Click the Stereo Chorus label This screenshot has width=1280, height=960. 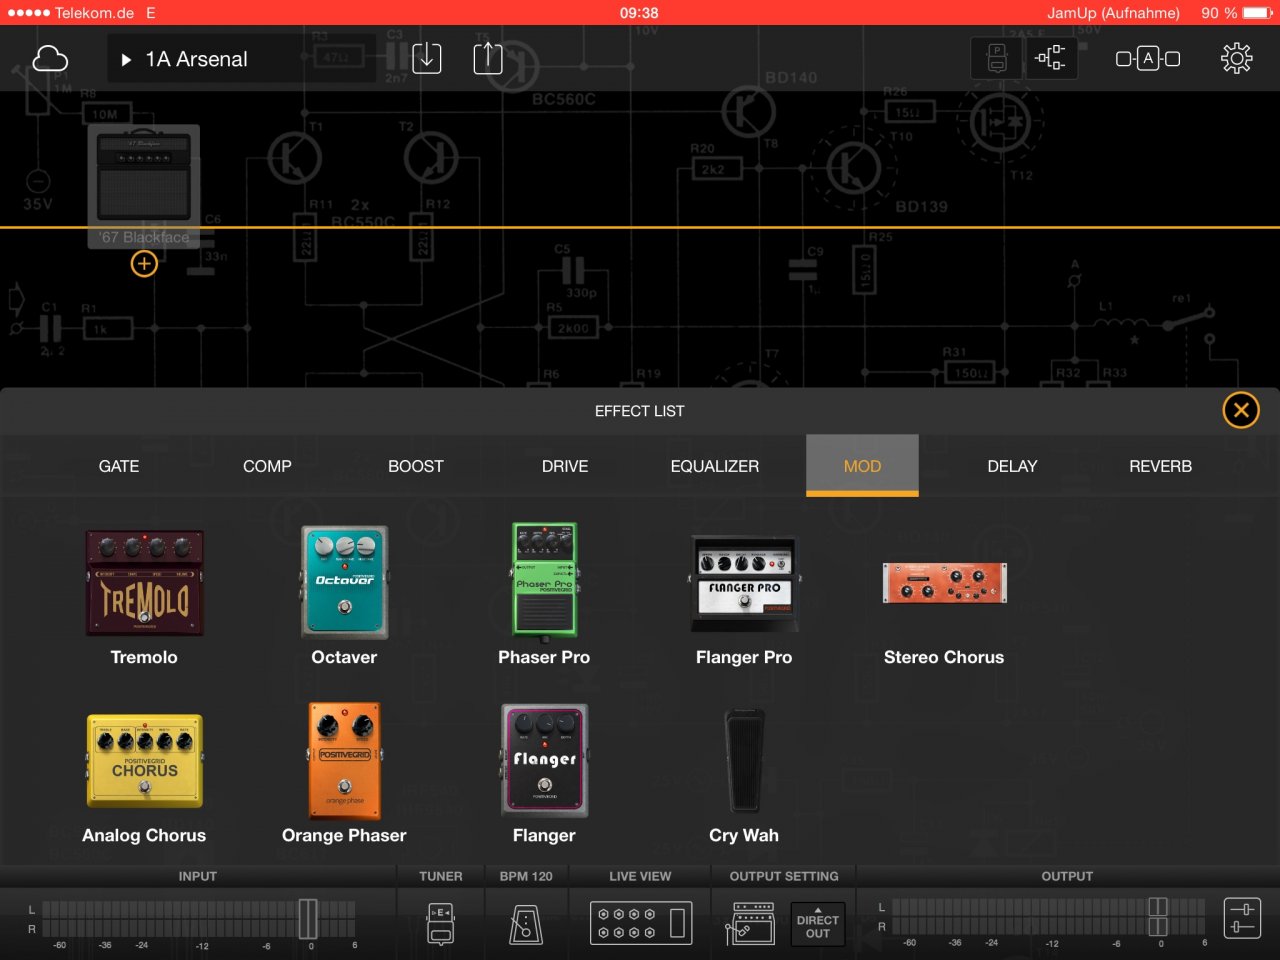tap(944, 657)
